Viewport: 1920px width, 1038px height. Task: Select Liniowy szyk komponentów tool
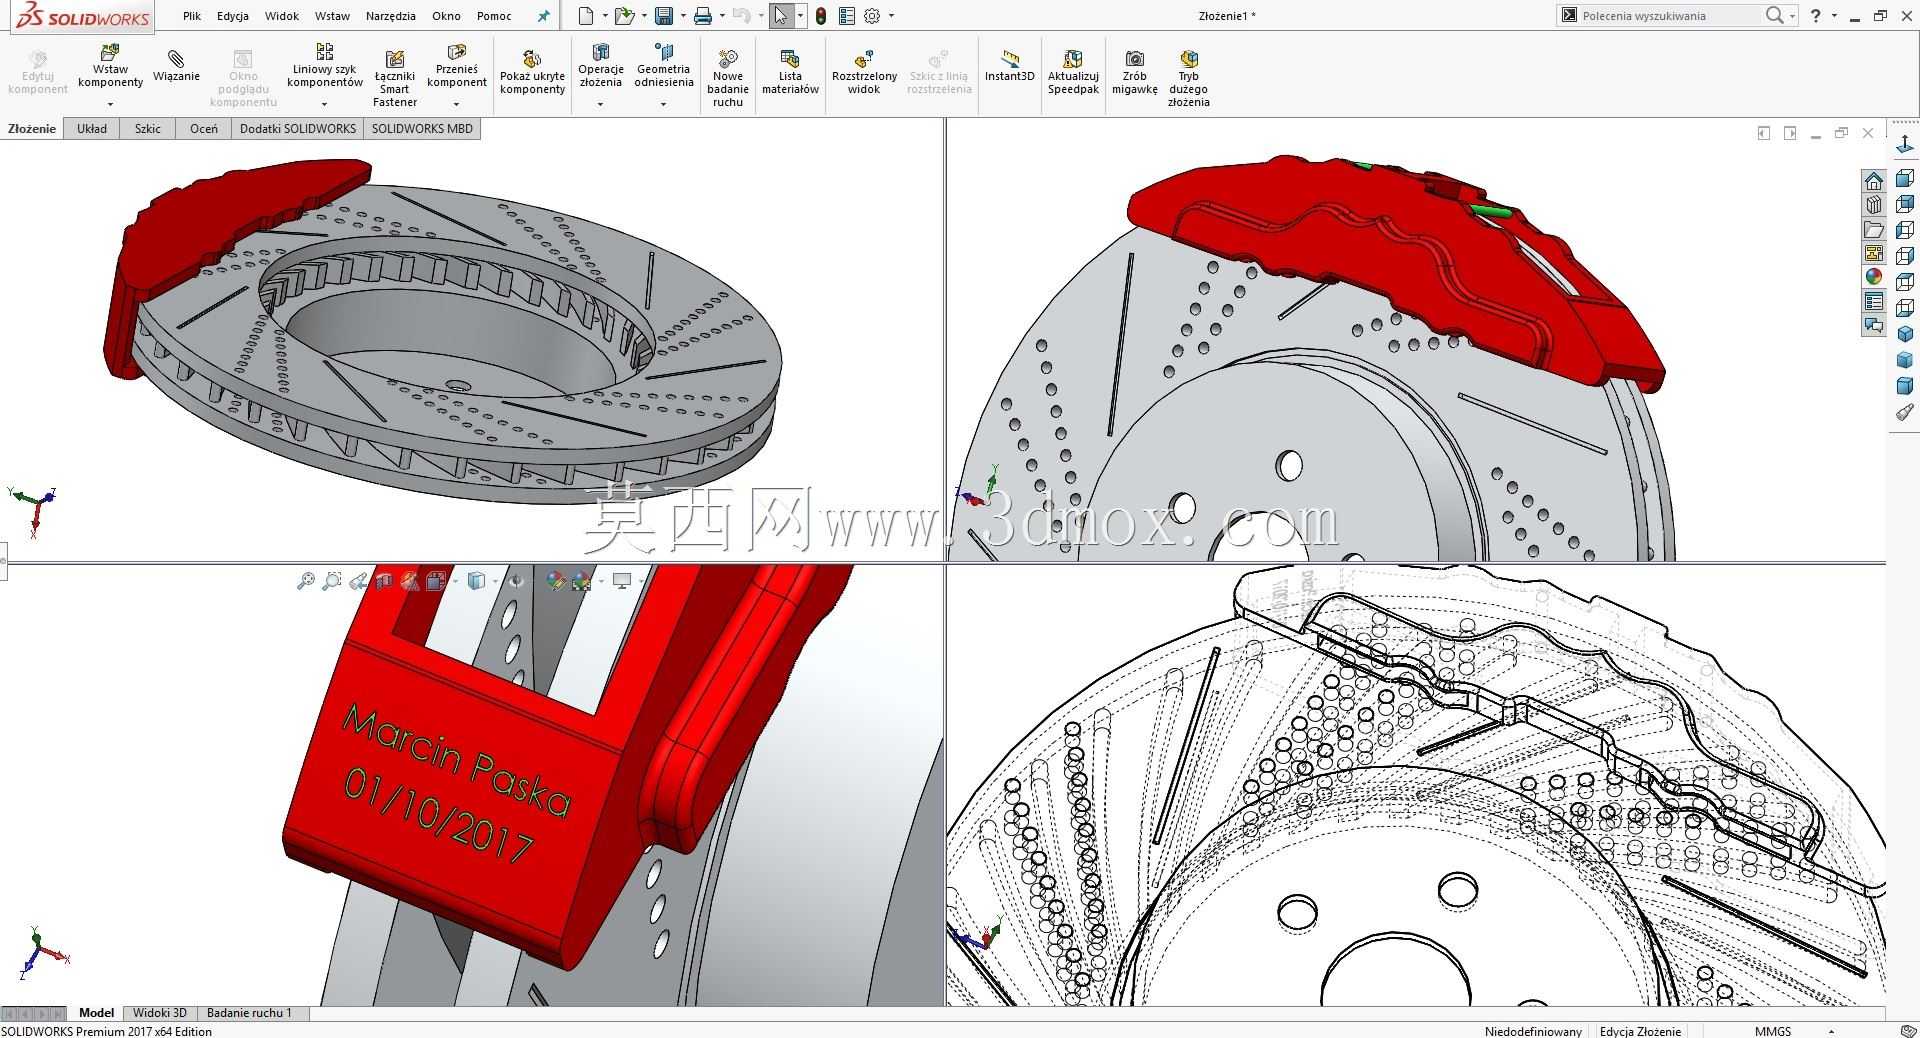(324, 66)
